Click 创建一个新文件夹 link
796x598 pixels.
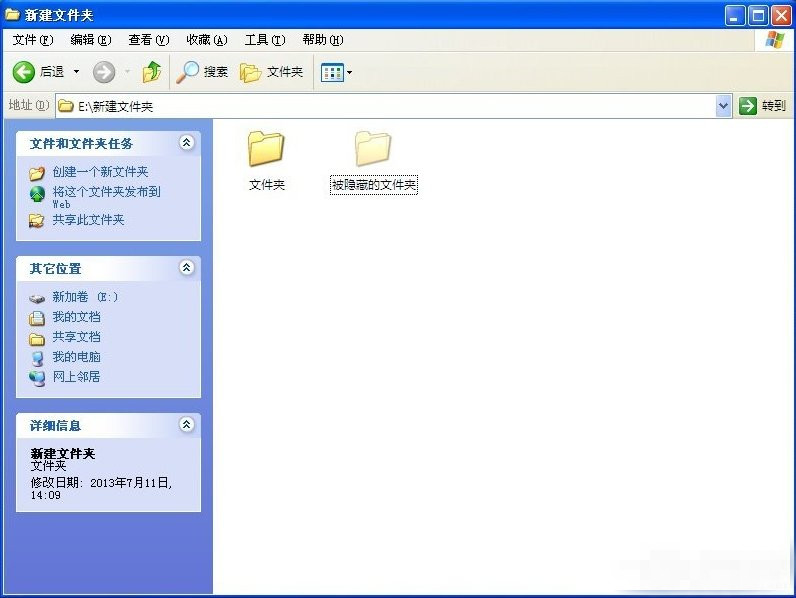(100, 172)
